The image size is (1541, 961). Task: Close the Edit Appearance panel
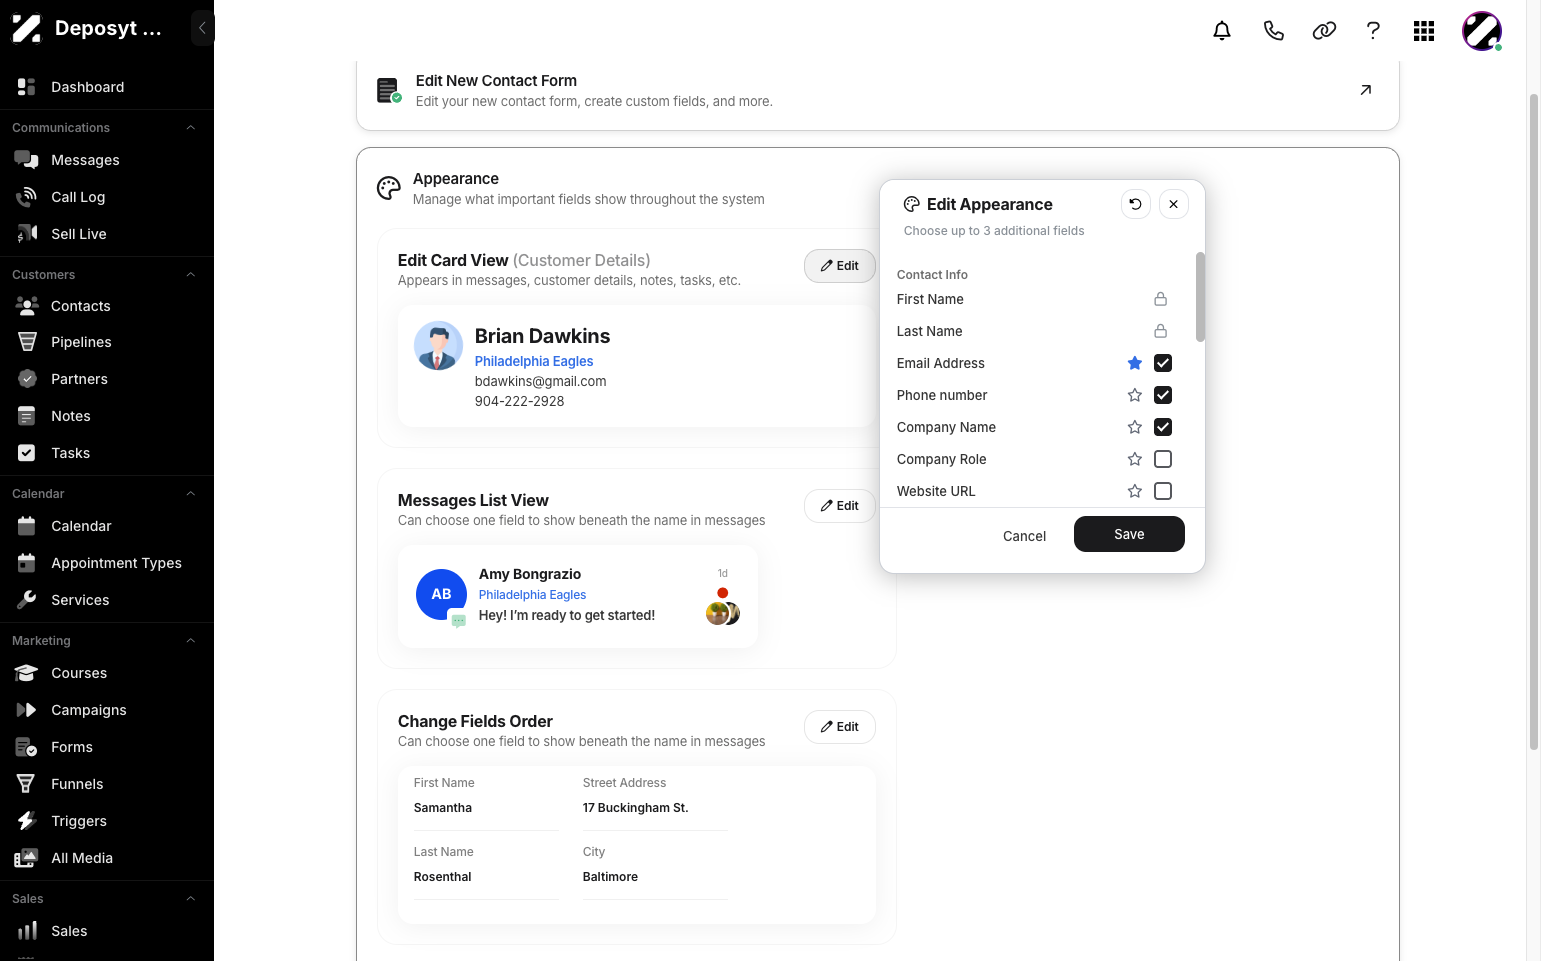[1174, 204]
